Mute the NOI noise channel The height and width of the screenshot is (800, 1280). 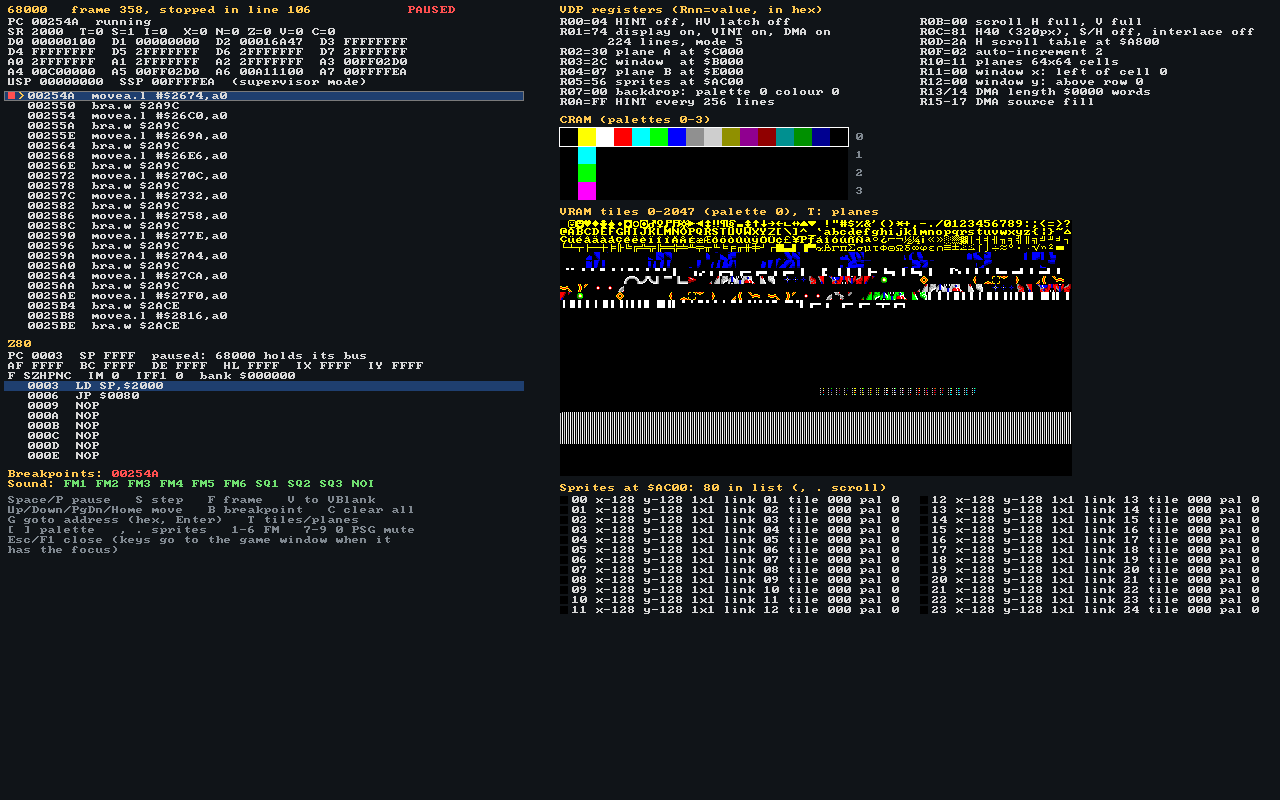[363, 484]
